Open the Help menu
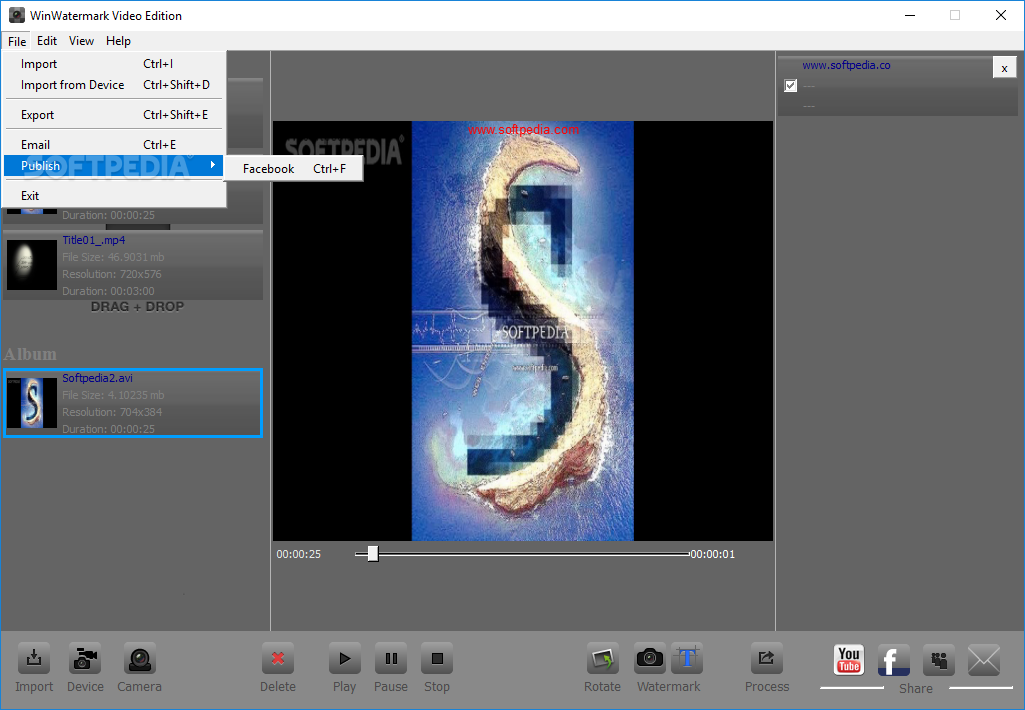 [118, 41]
